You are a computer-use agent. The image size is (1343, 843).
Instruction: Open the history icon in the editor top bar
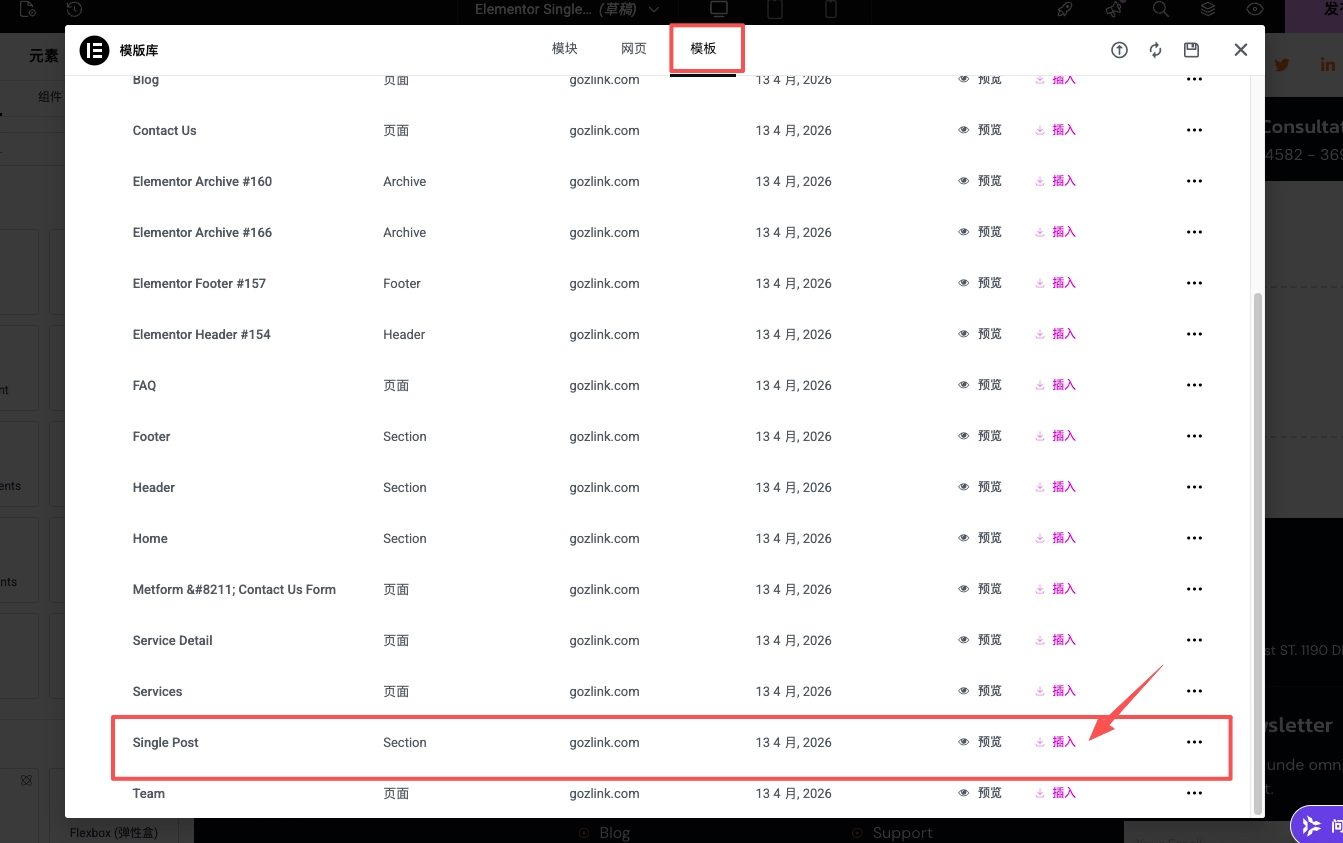click(74, 9)
